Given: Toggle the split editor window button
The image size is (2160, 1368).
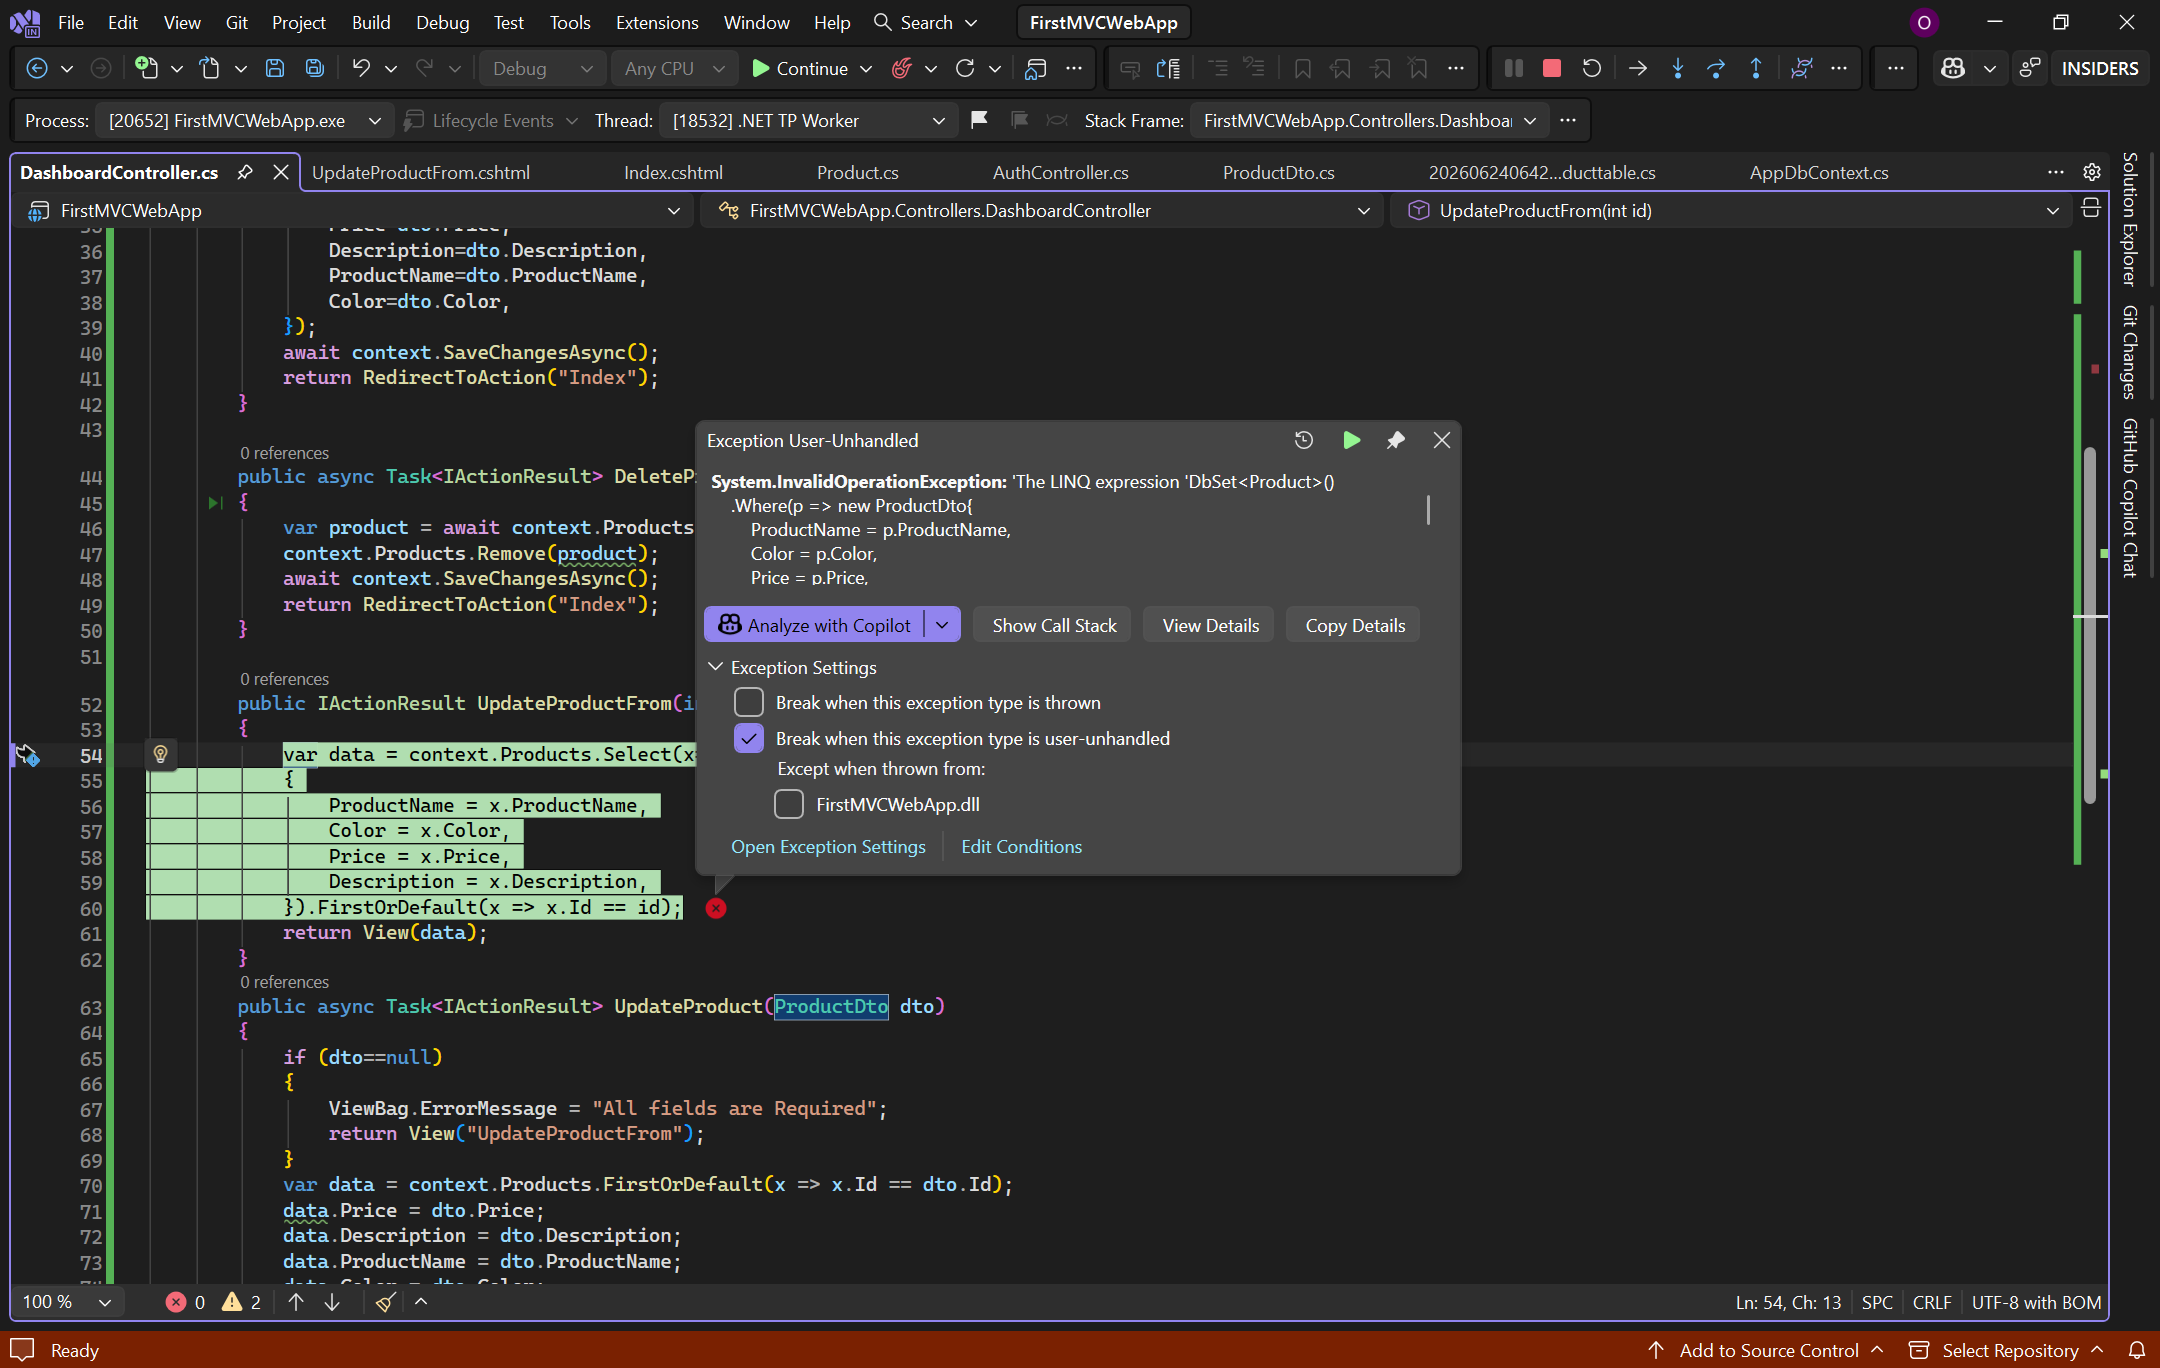Looking at the screenshot, I should [x=2090, y=209].
